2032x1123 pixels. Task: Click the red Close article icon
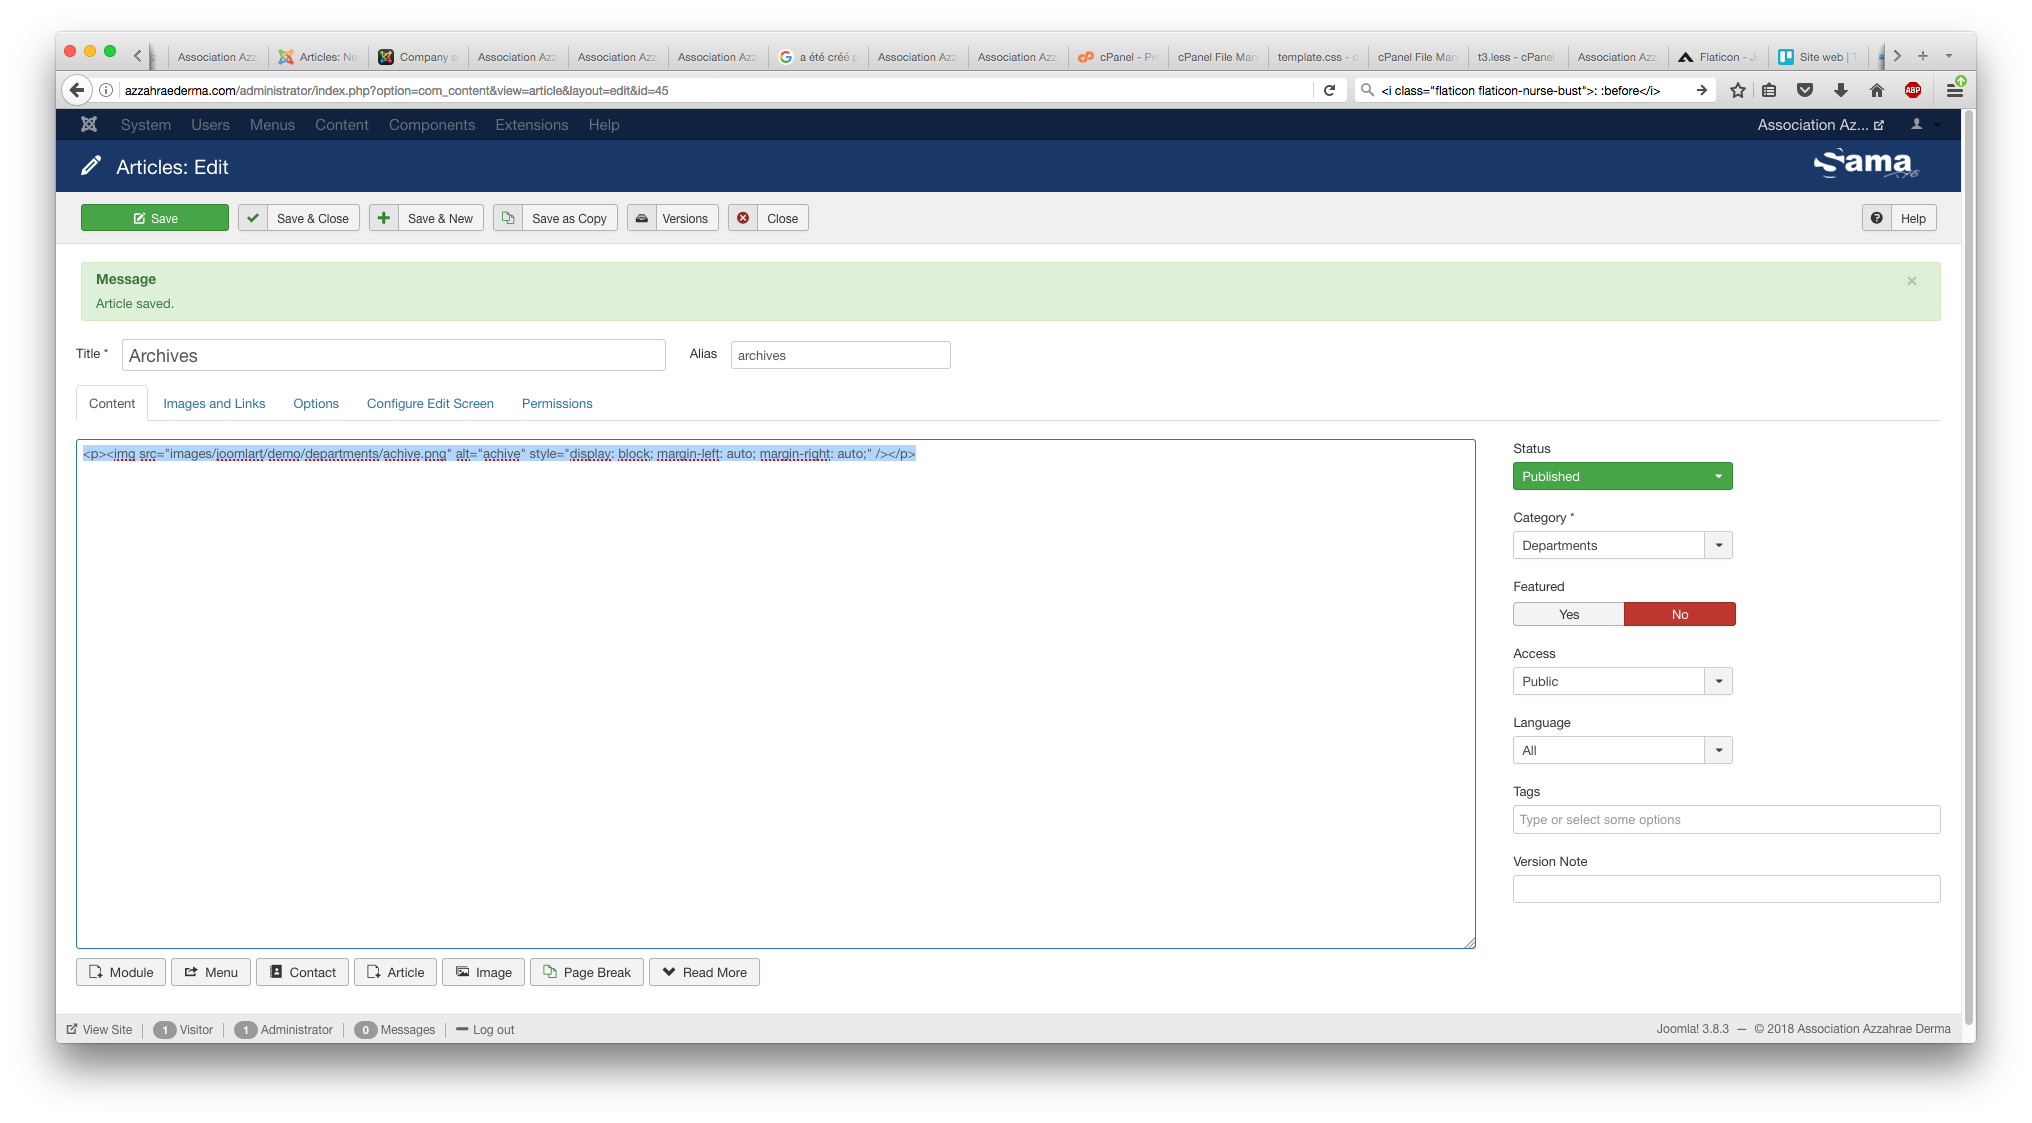pos(743,218)
